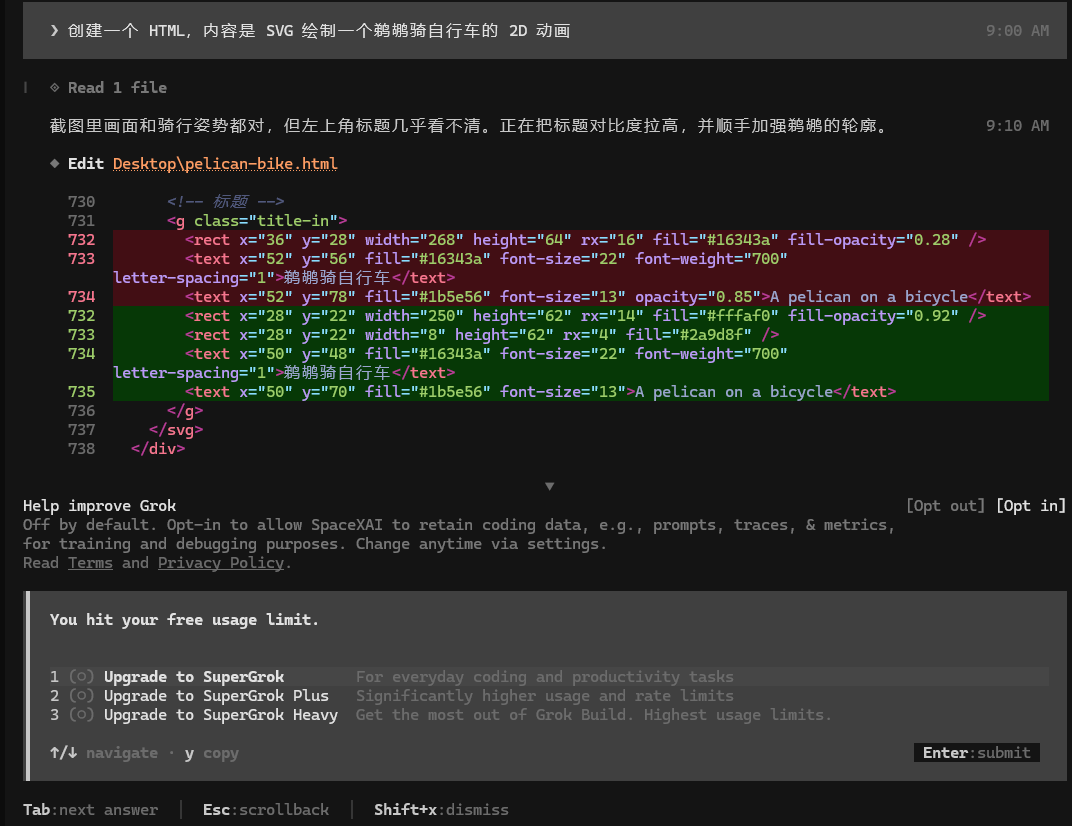The height and width of the screenshot is (826, 1072).
Task: Click the Shift+x:dismiss hint
Action: 441,810
